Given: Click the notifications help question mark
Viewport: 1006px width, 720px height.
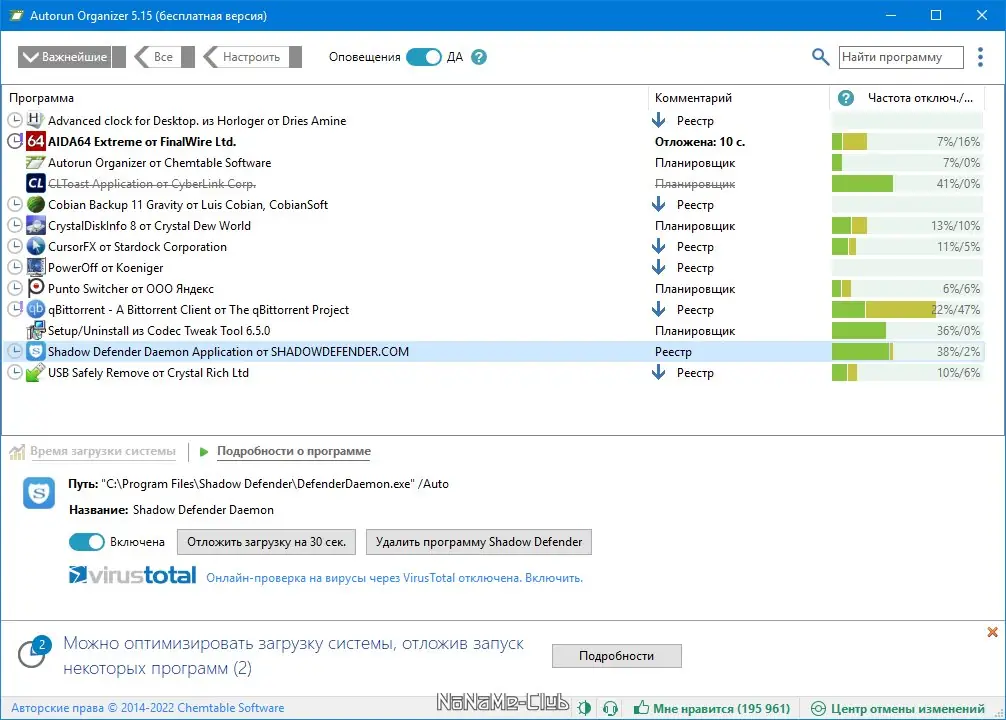Looking at the screenshot, I should point(479,57).
